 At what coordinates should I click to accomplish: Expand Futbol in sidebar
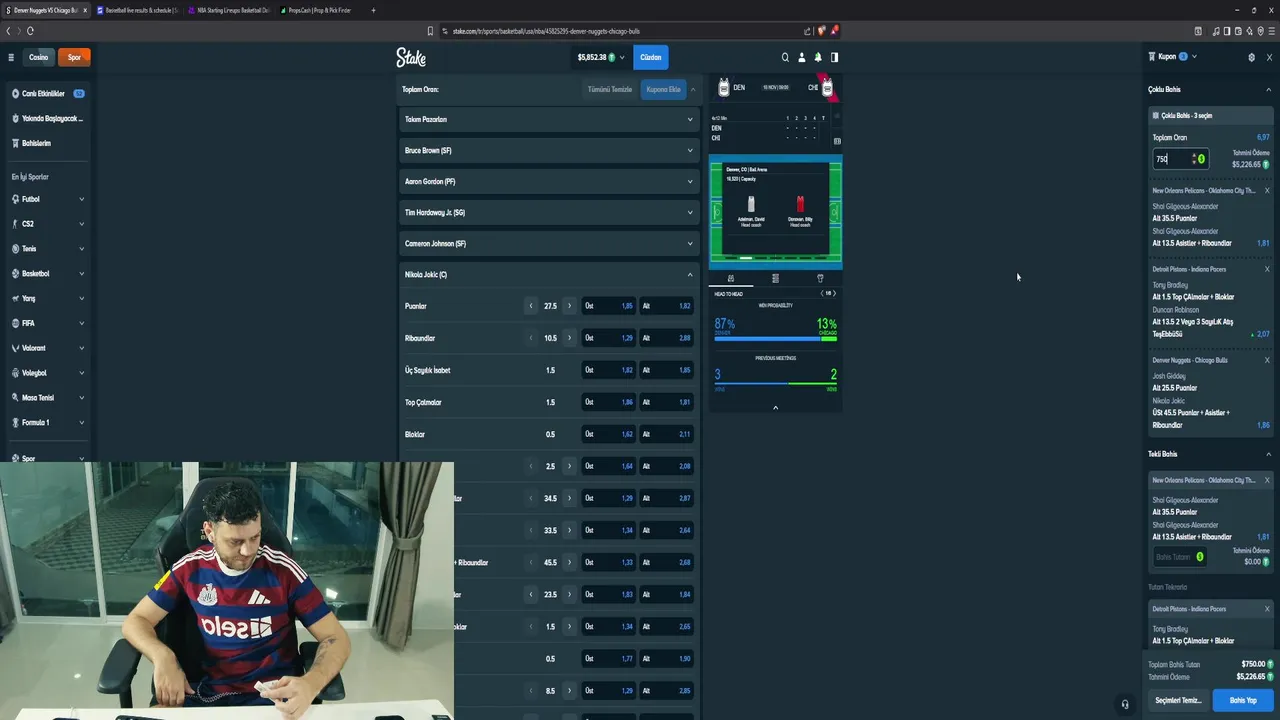(47, 199)
